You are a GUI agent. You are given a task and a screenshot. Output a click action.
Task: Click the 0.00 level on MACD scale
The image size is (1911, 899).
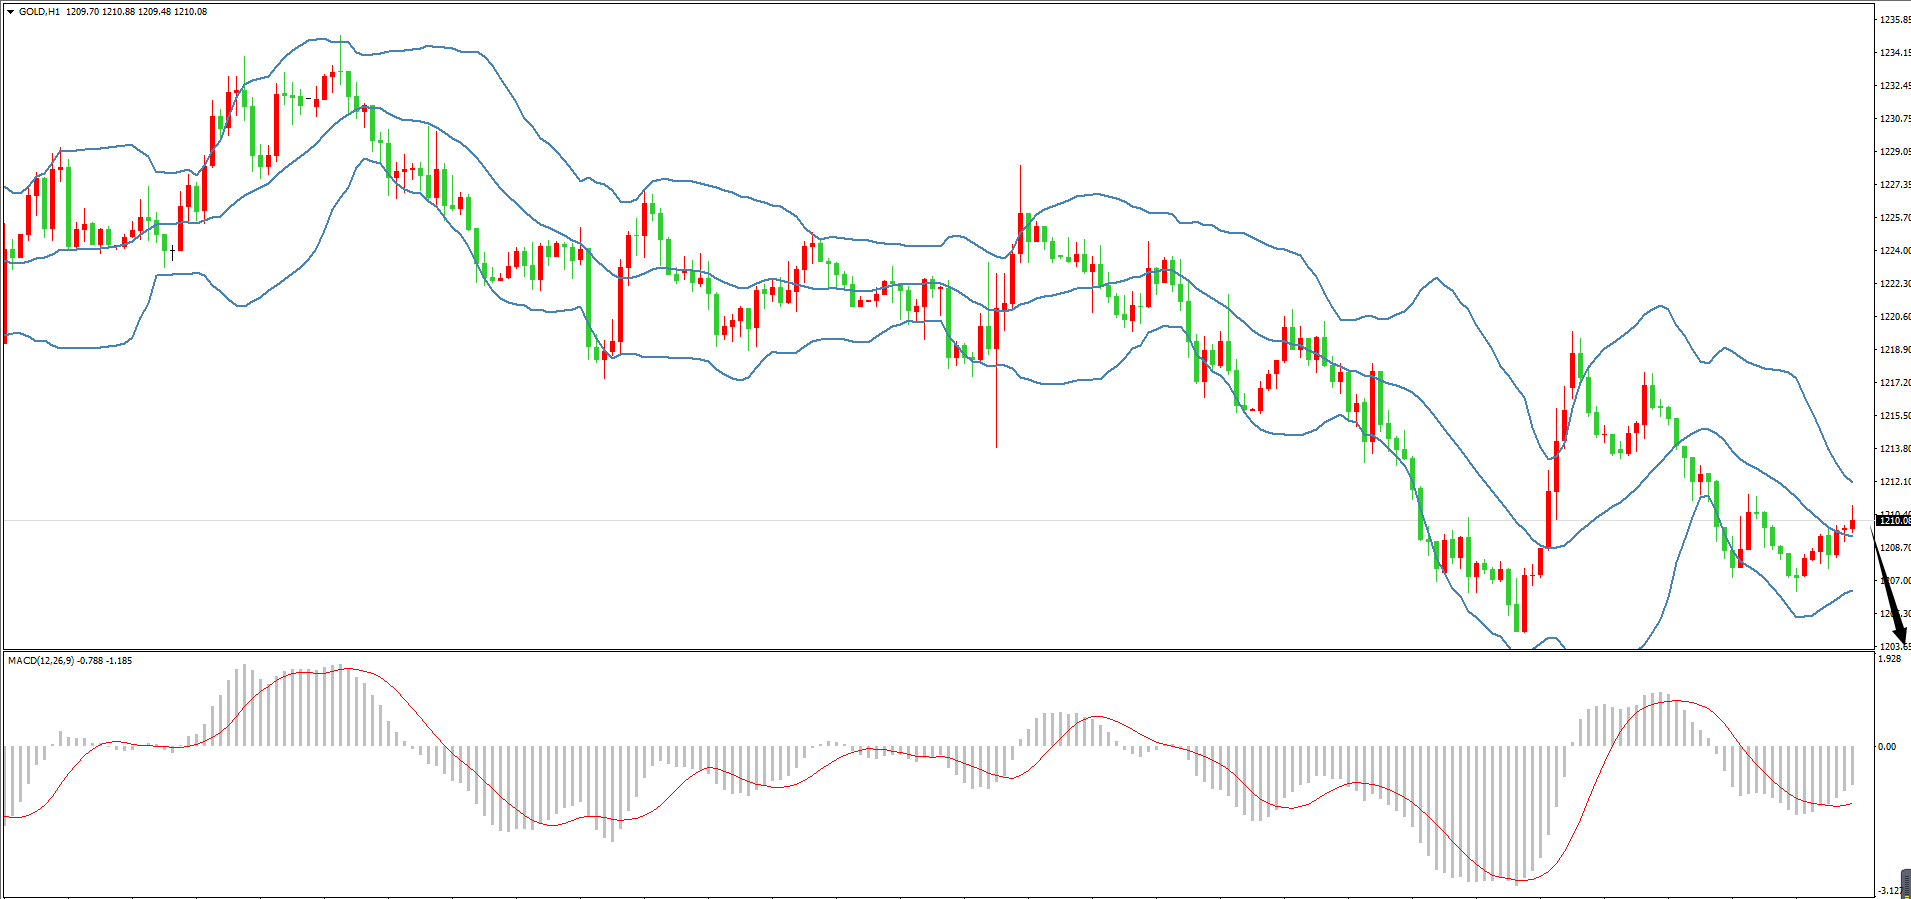(1887, 746)
